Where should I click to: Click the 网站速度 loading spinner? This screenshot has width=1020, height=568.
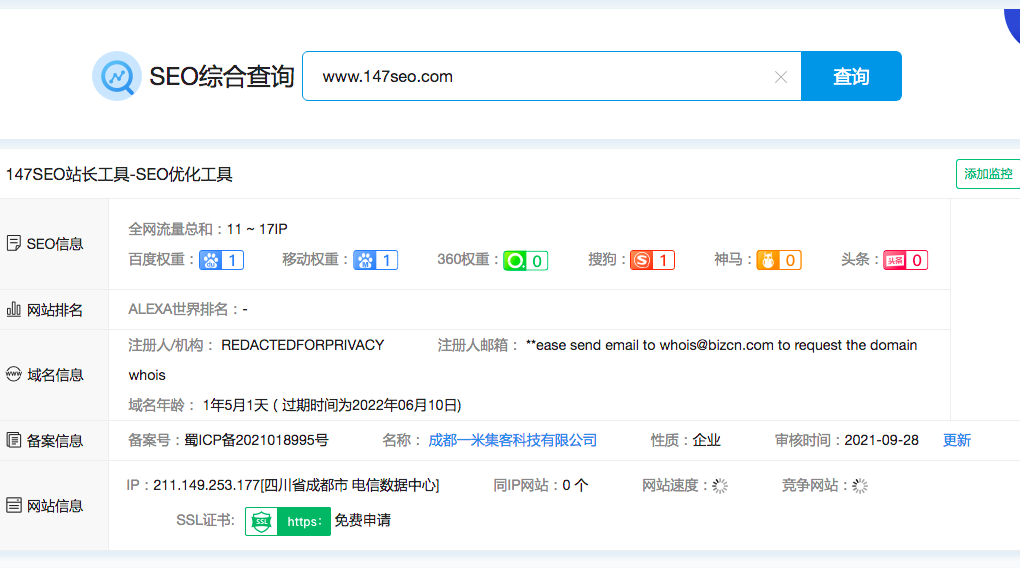[719, 486]
